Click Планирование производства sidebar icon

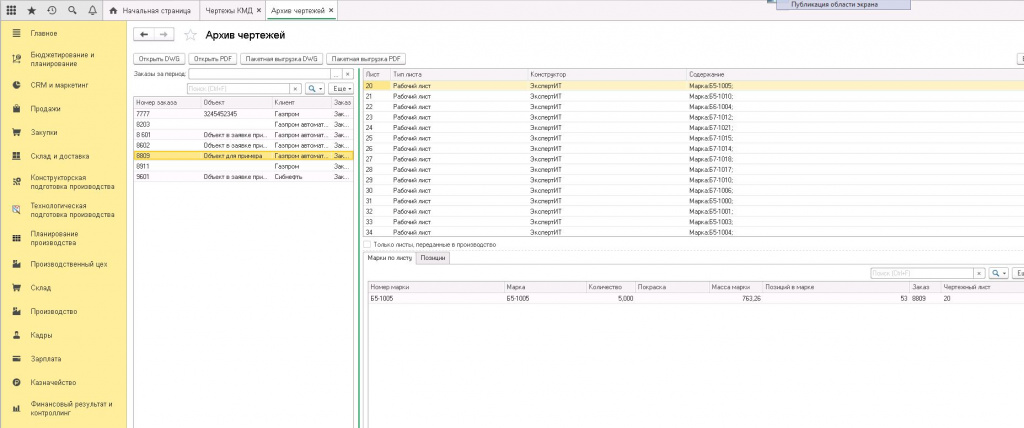point(16,239)
